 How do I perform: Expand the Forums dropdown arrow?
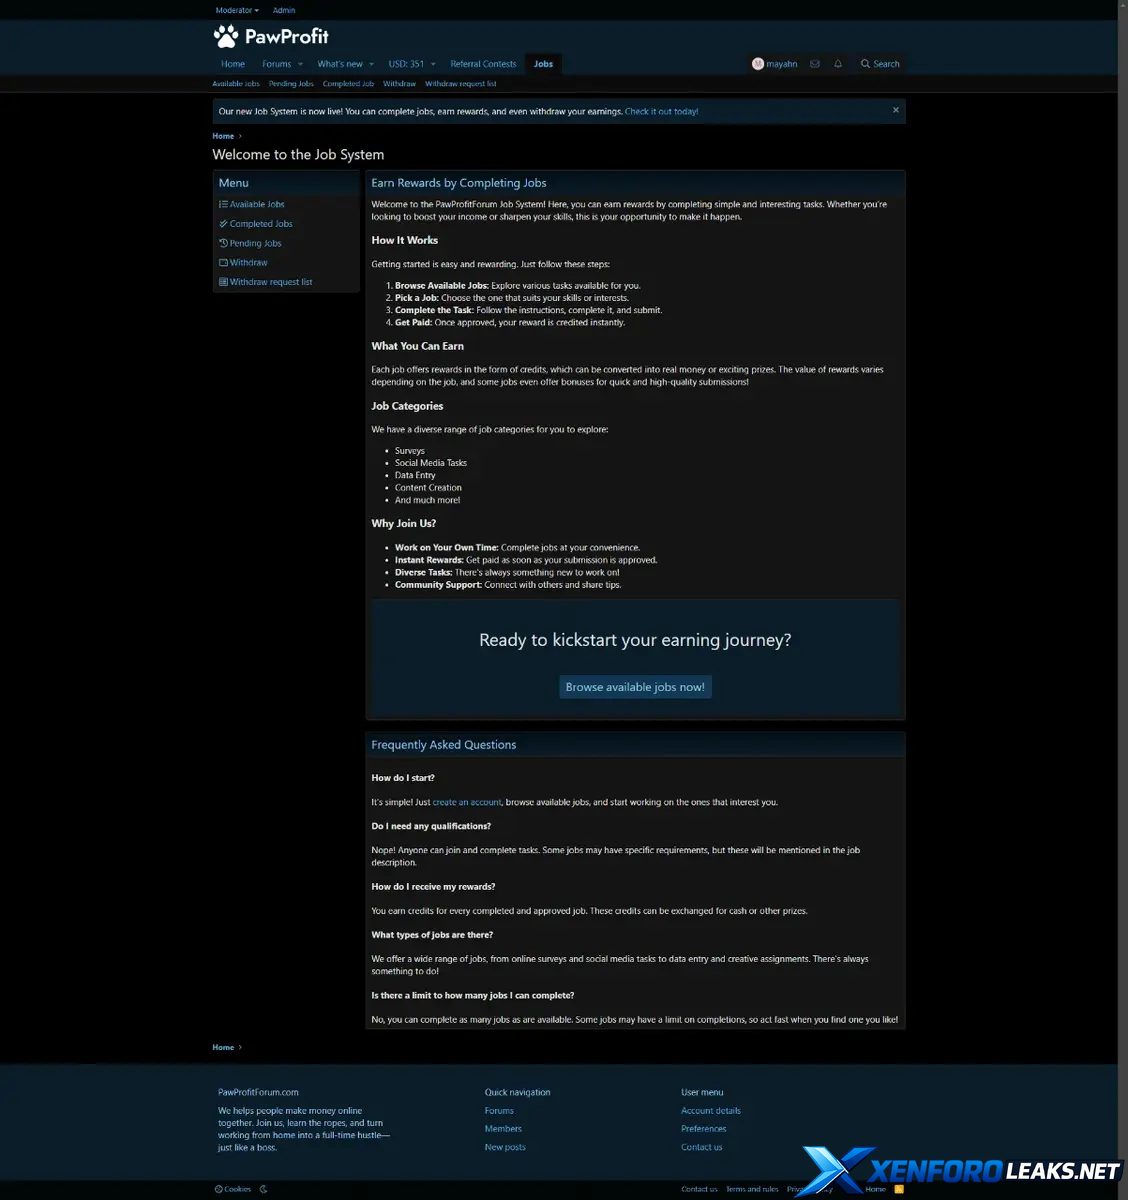coord(300,64)
